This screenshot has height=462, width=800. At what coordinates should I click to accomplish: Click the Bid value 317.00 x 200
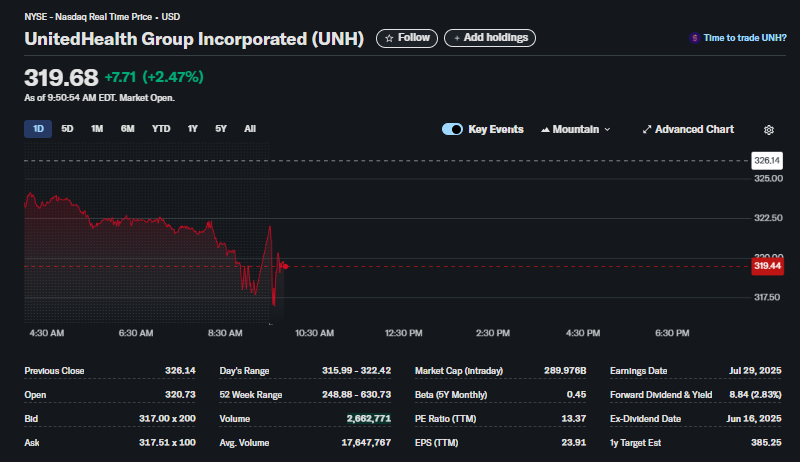pyautogui.click(x=167, y=419)
